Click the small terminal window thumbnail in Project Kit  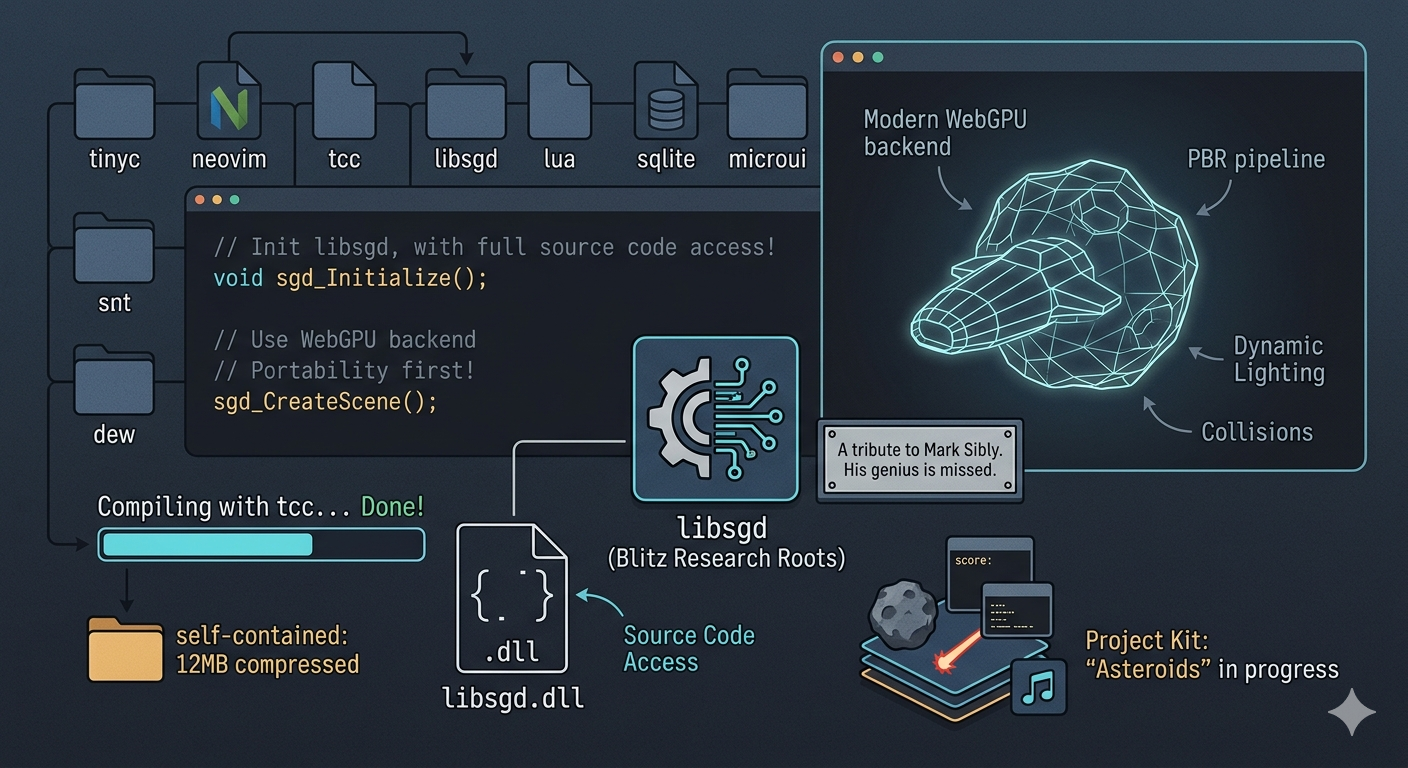pos(1016,610)
